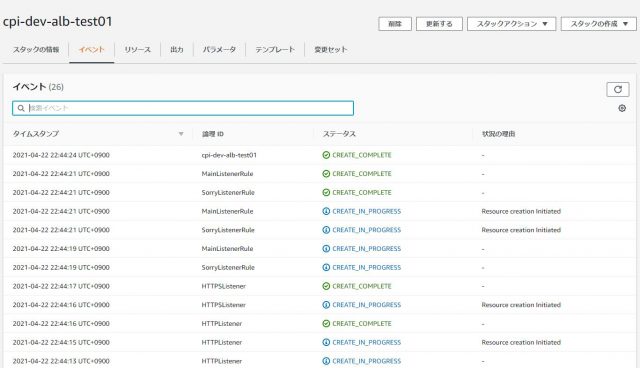Image resolution: width=640 pixels, height=368 pixels.
Task: Click the in-progress icon for SorryListenerRule at 22:44:19
Action: pyautogui.click(x=326, y=268)
